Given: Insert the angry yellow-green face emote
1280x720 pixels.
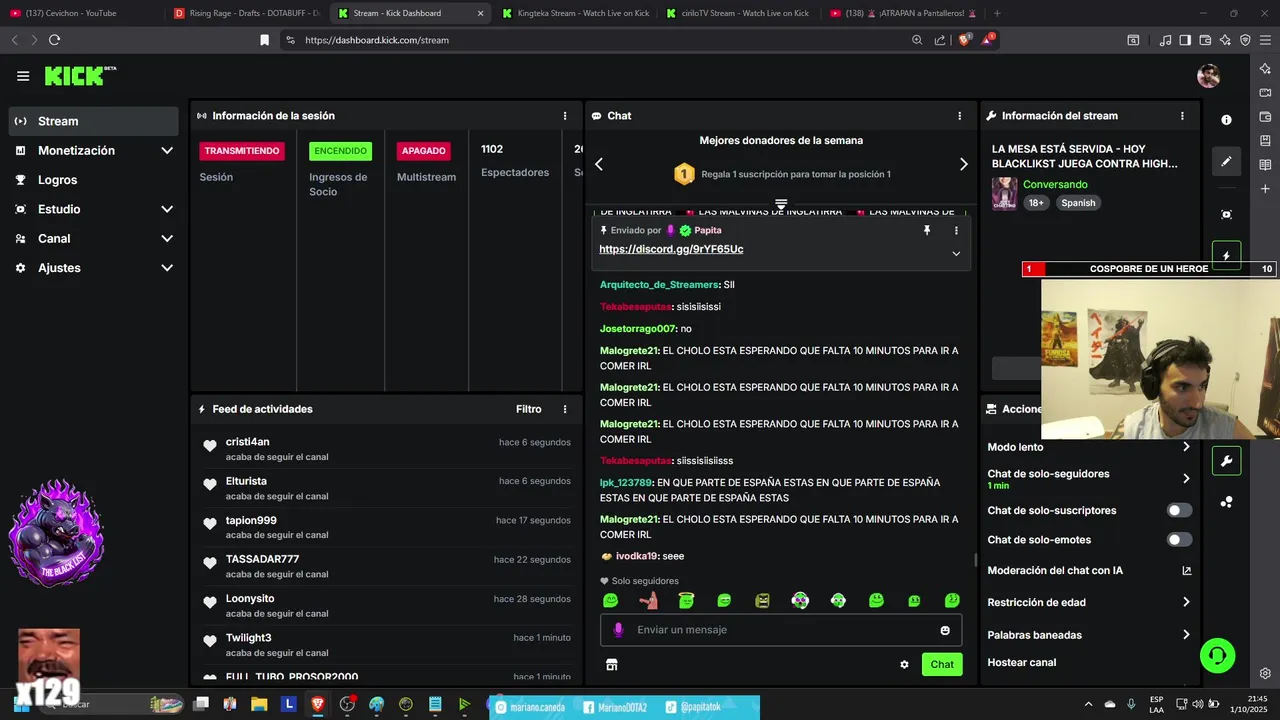Looking at the screenshot, I should pyautogui.click(x=762, y=600).
